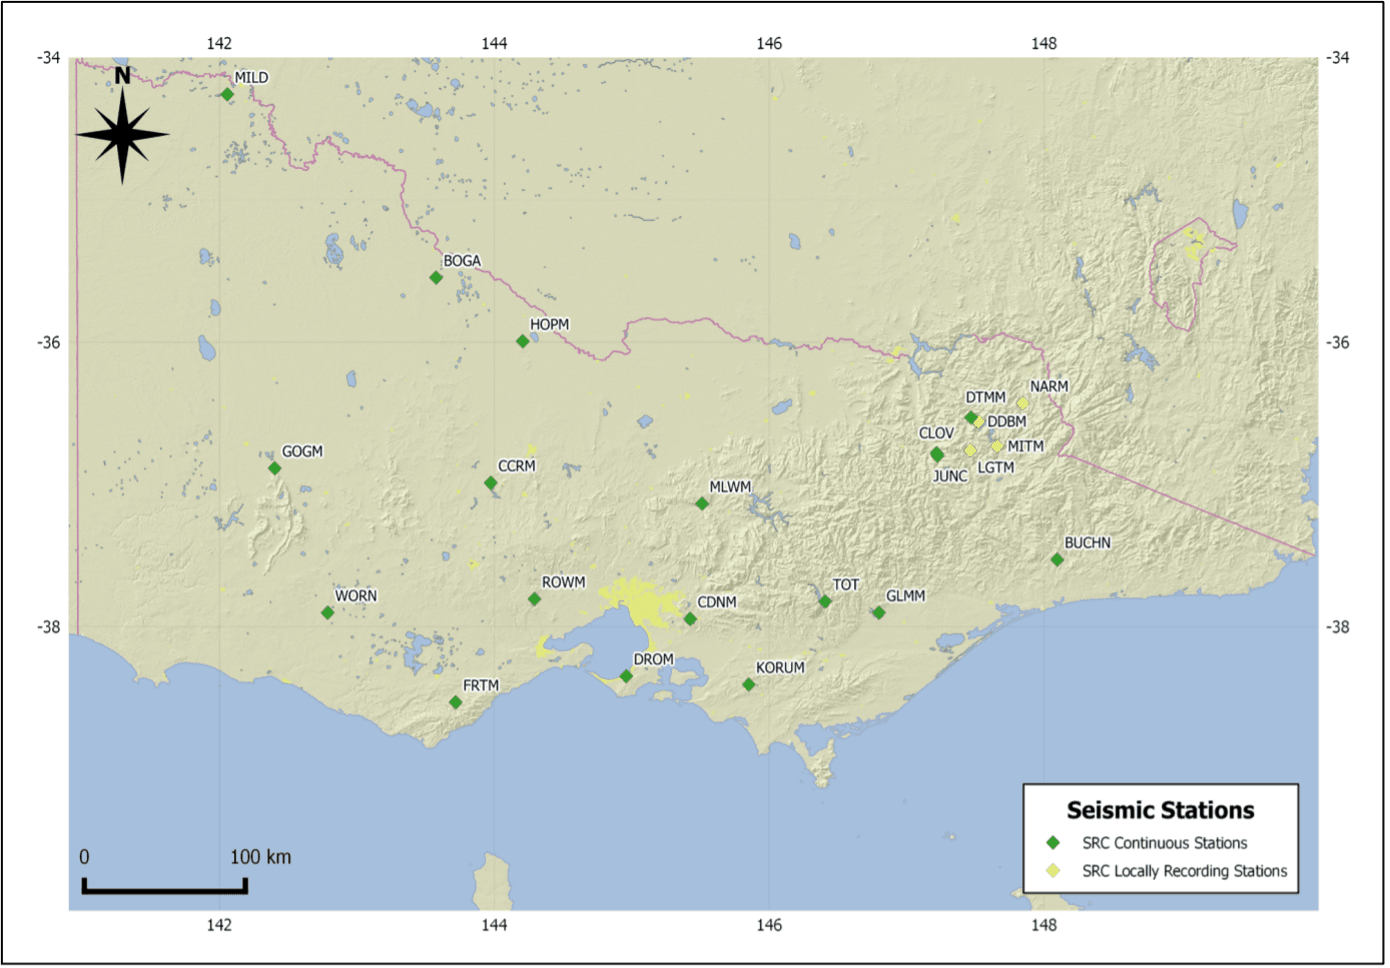Click the scale bar line
Viewport: 1390px width, 968px height.
click(x=165, y=886)
